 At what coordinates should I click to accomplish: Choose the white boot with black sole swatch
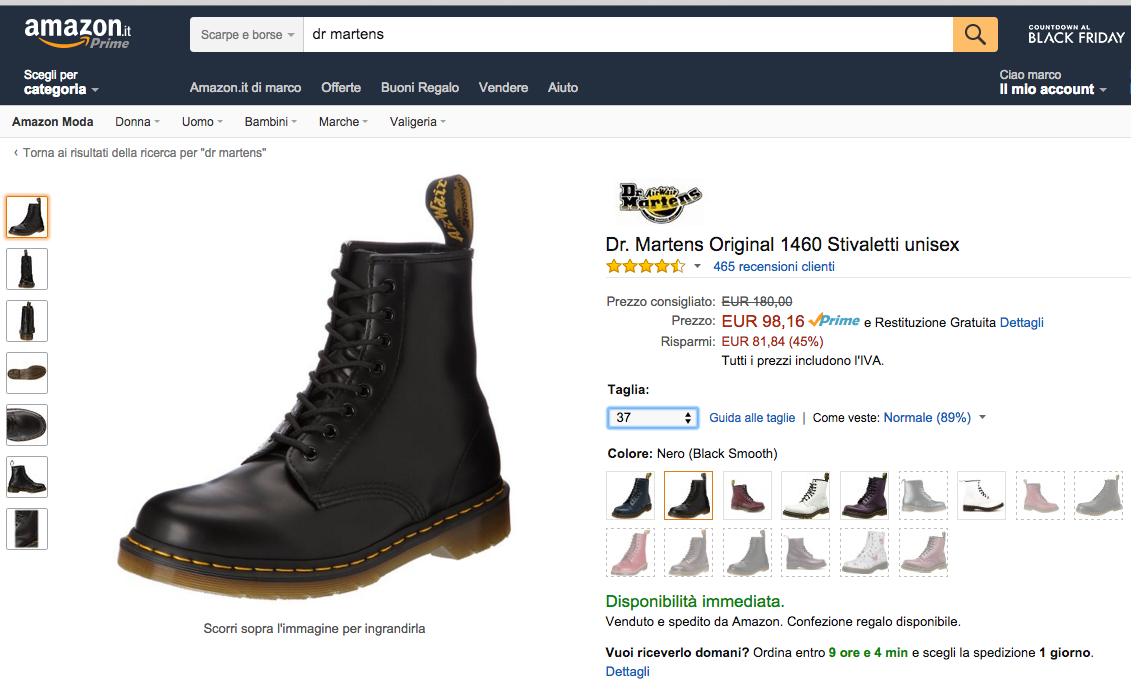tap(806, 495)
